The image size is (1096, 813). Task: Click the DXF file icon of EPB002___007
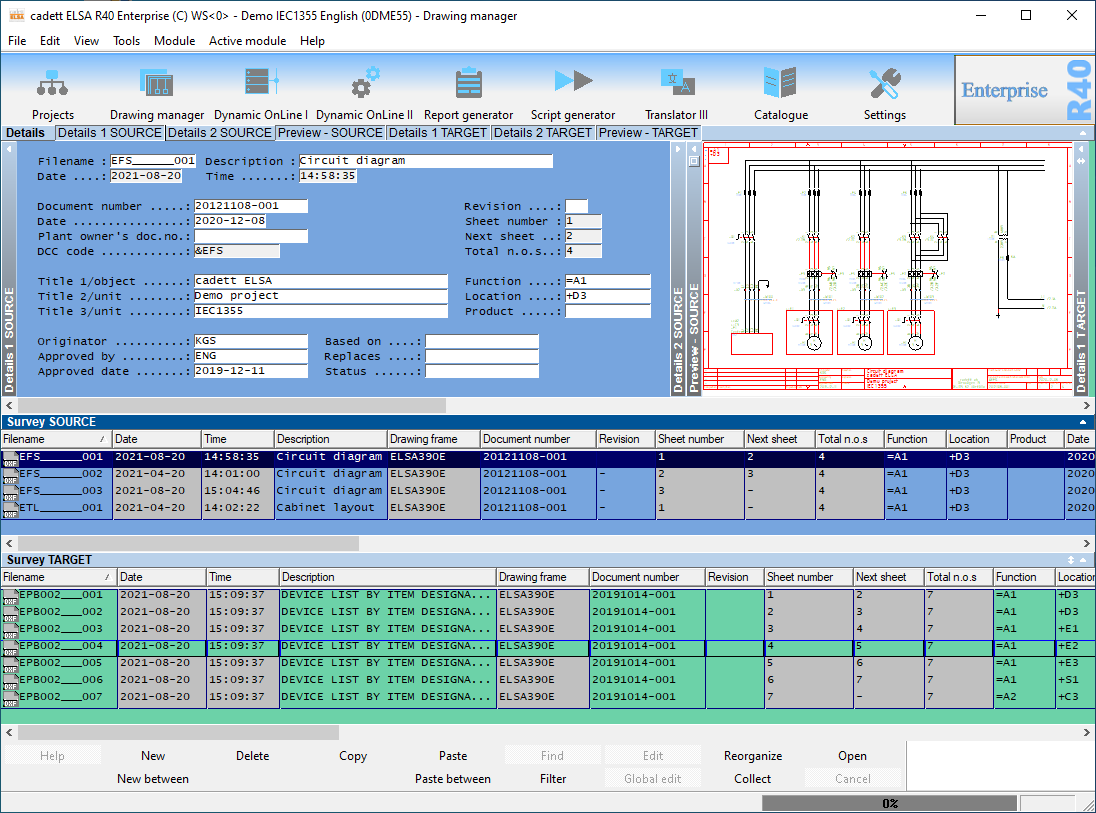coord(10,698)
